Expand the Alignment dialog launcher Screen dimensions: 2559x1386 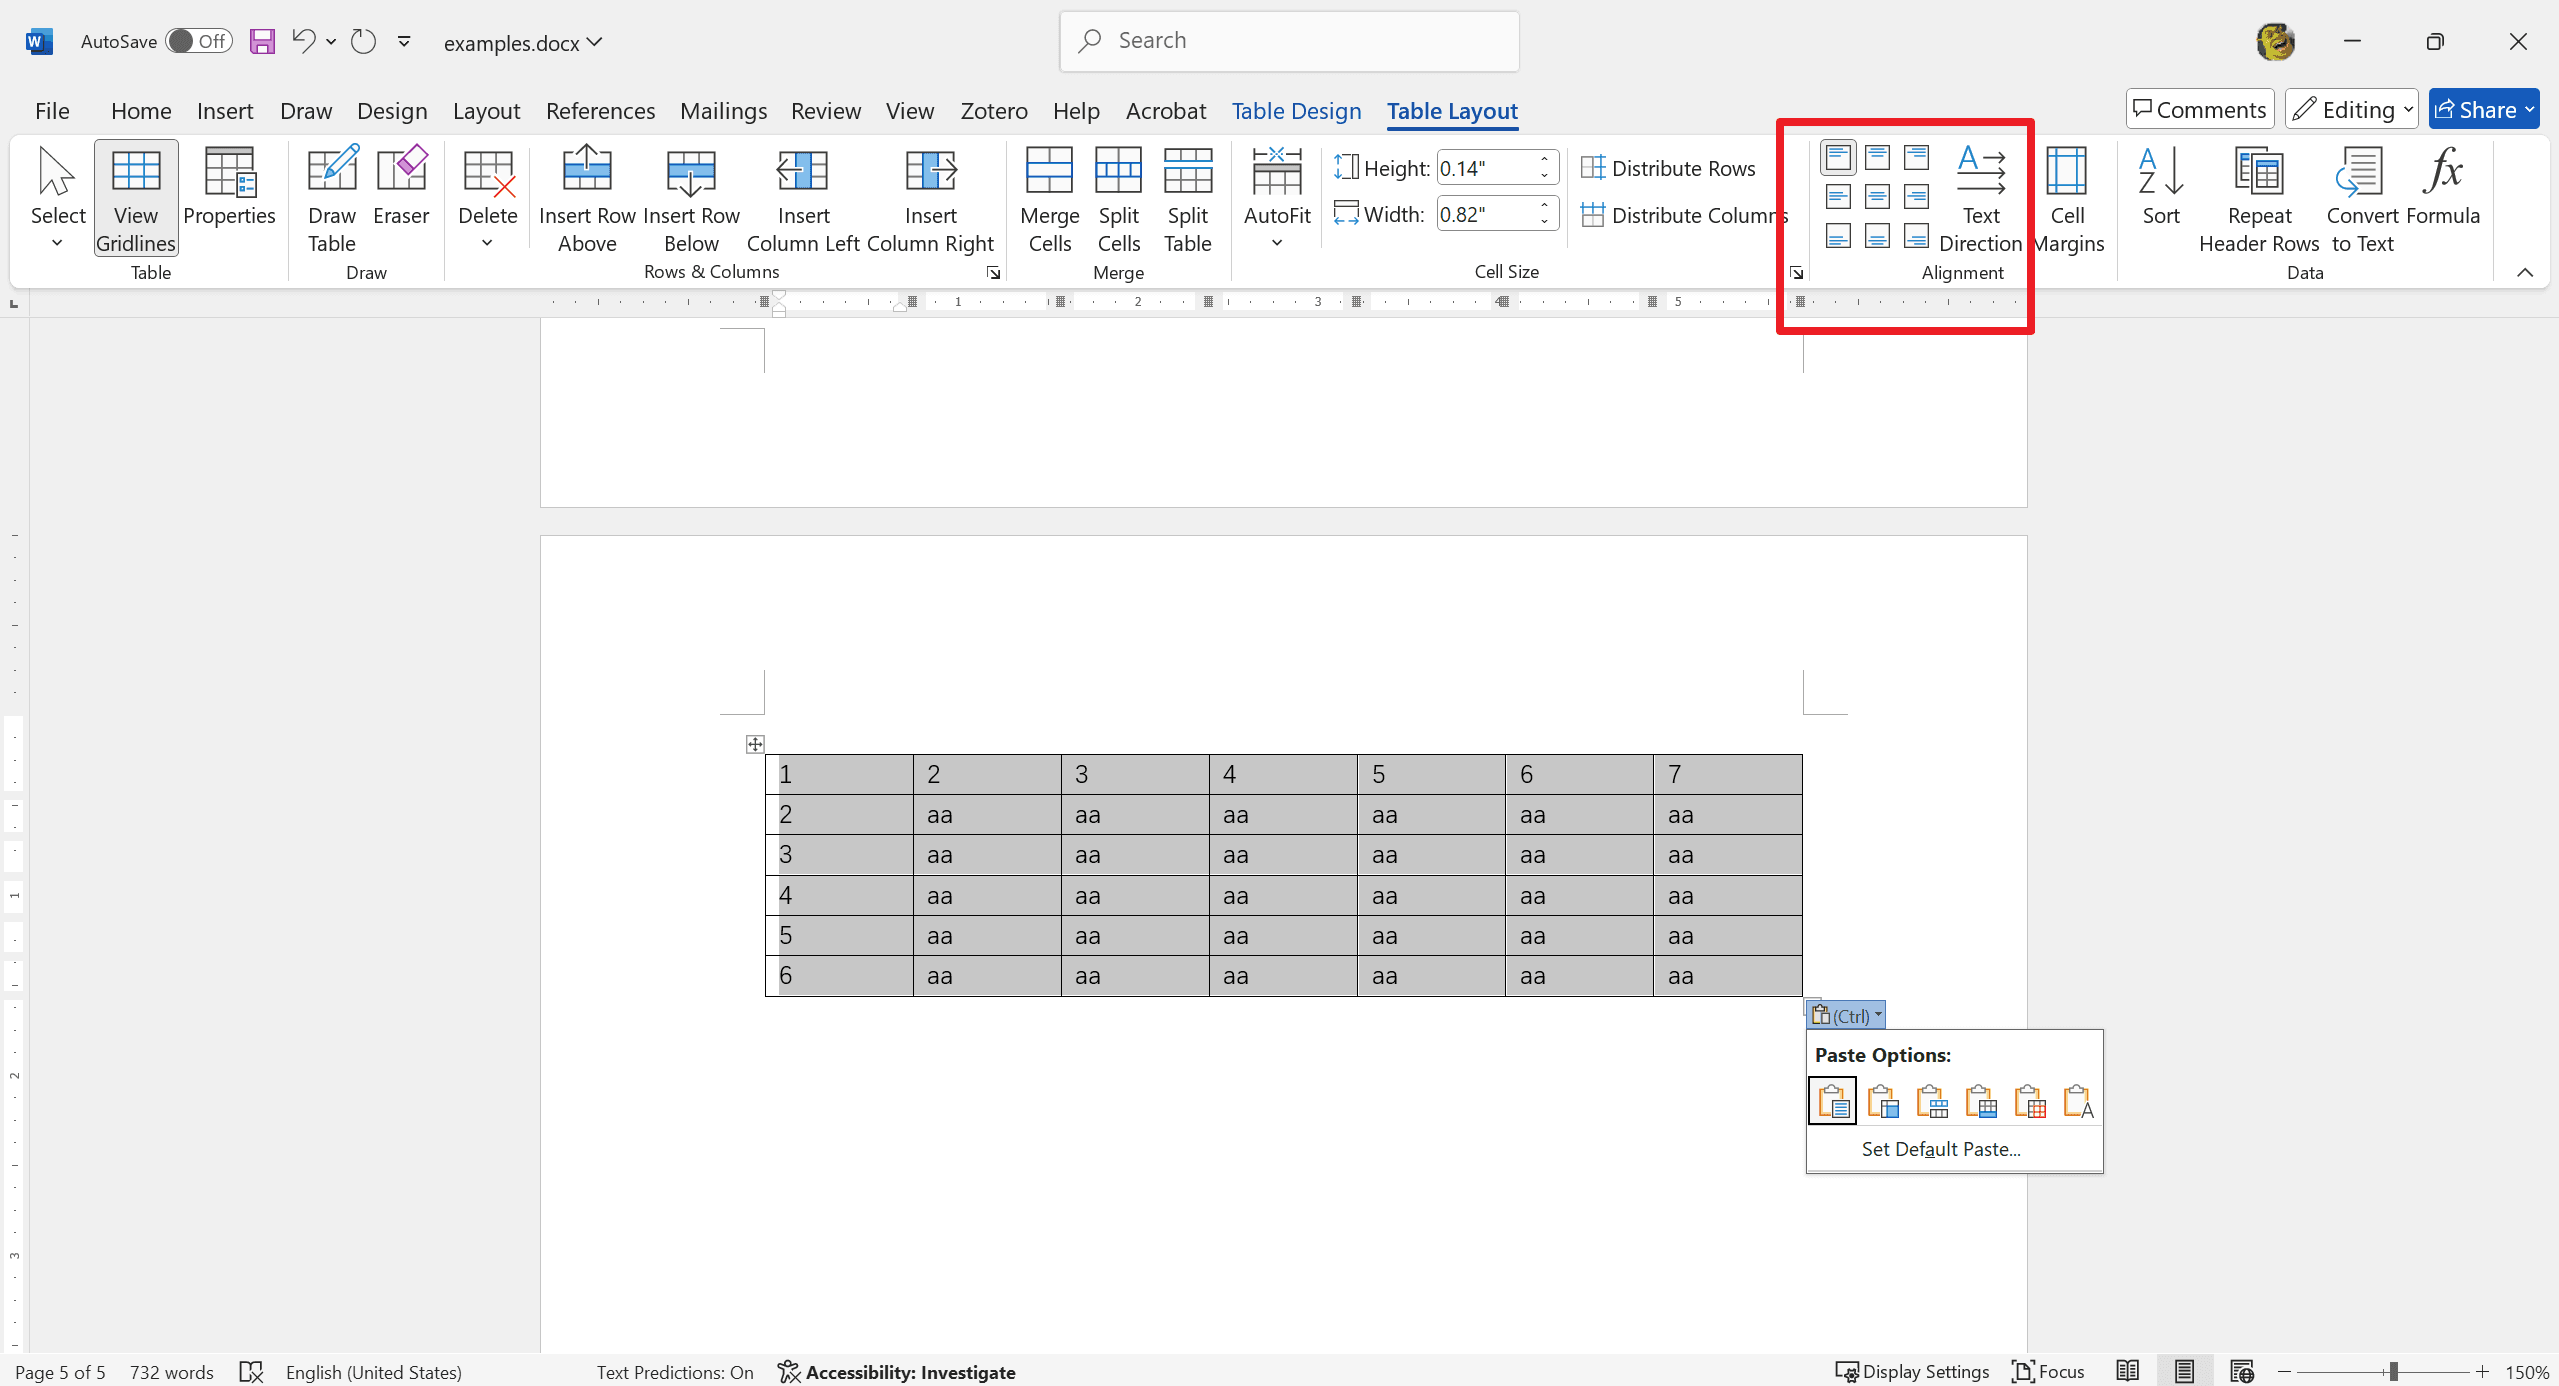pyautogui.click(x=1796, y=273)
